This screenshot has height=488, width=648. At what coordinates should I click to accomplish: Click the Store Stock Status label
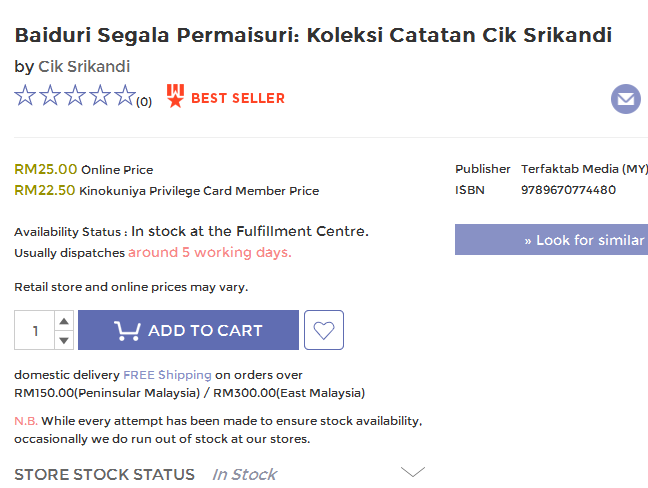pos(104,474)
